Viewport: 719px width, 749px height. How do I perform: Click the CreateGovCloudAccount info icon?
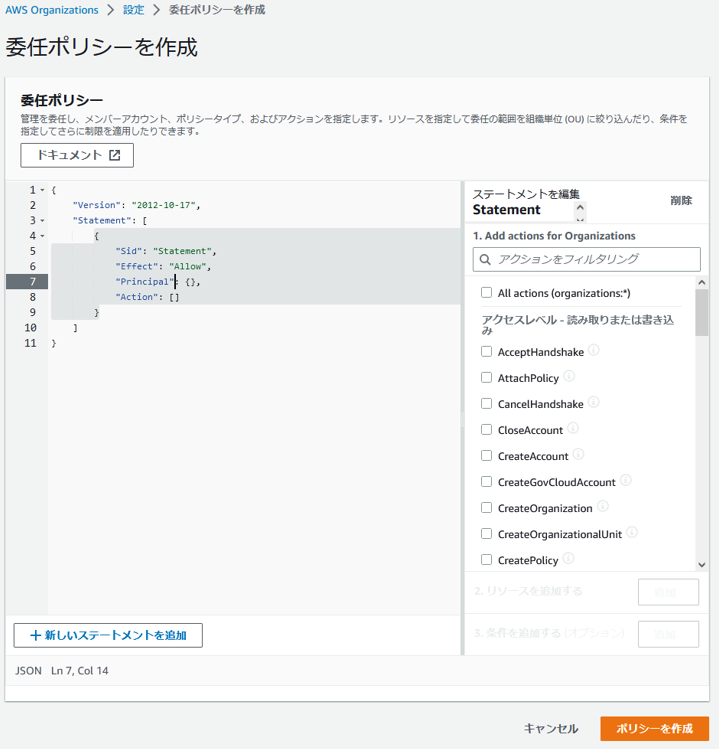(x=625, y=480)
